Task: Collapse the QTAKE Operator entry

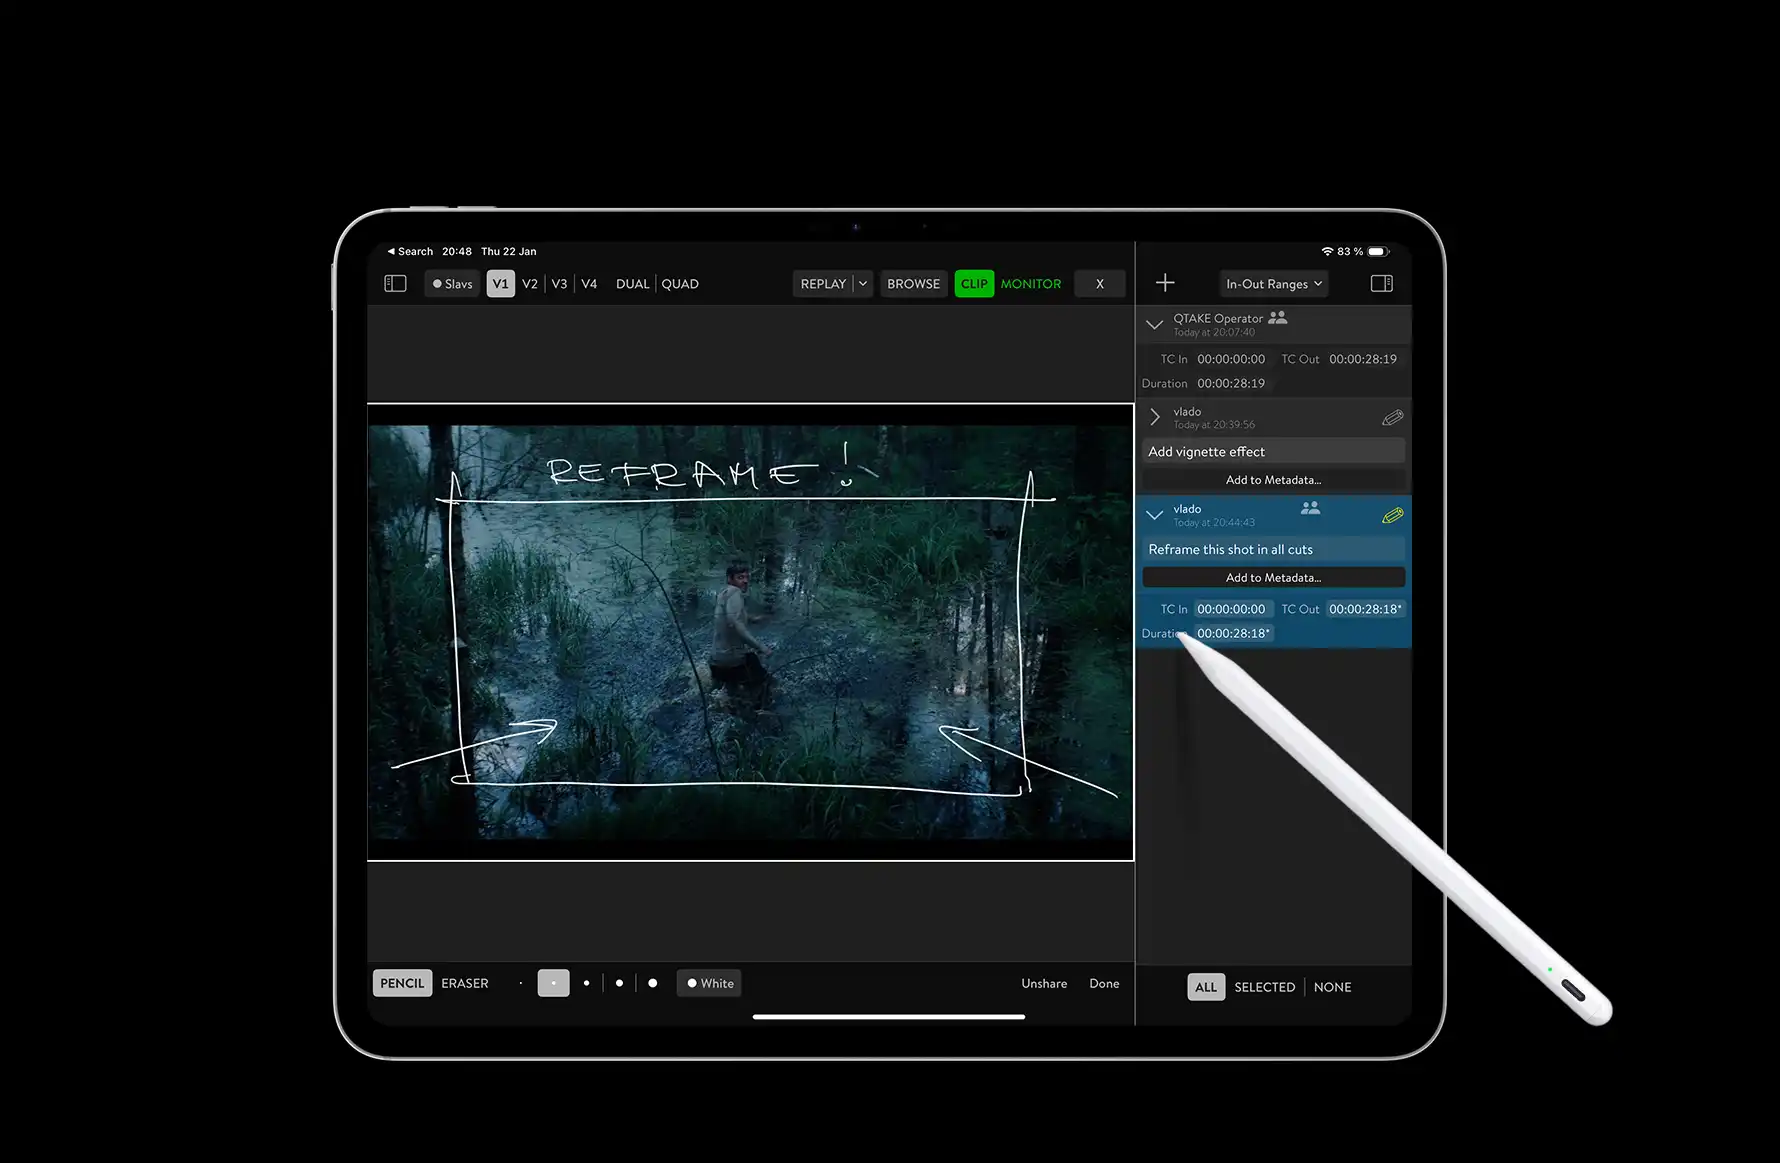Action: (1154, 325)
